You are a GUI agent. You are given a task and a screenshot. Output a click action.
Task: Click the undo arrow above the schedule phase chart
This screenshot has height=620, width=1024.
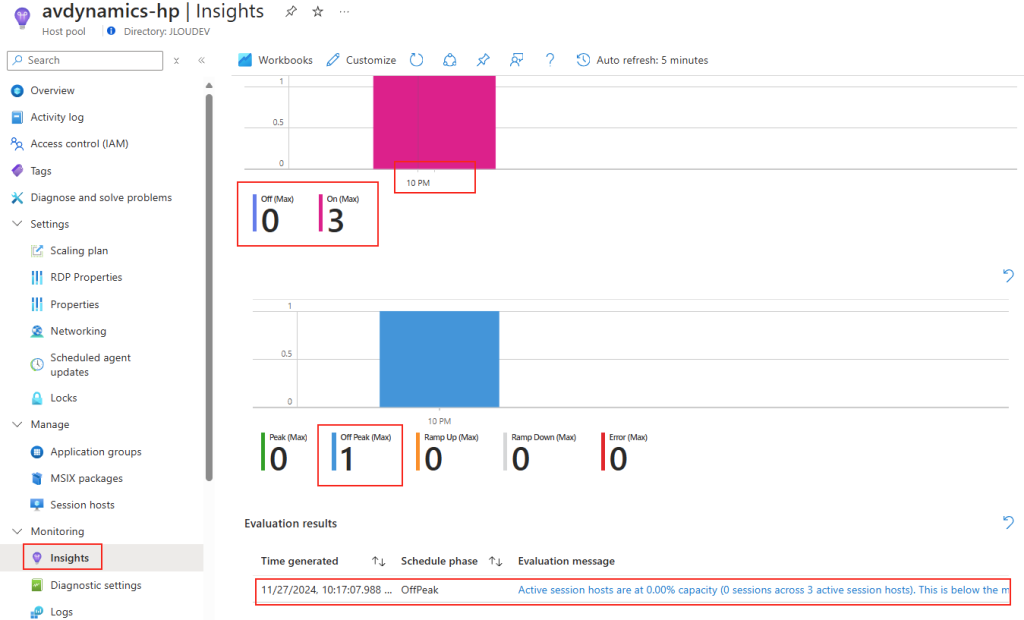point(1008,276)
